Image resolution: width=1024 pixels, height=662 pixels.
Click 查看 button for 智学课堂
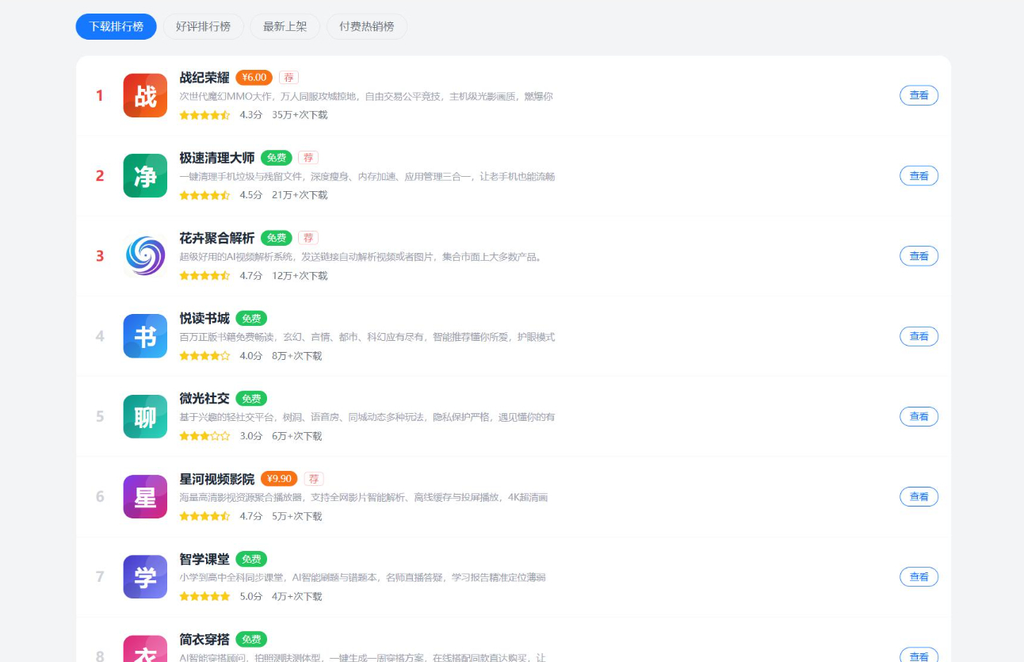pyautogui.click(x=919, y=577)
